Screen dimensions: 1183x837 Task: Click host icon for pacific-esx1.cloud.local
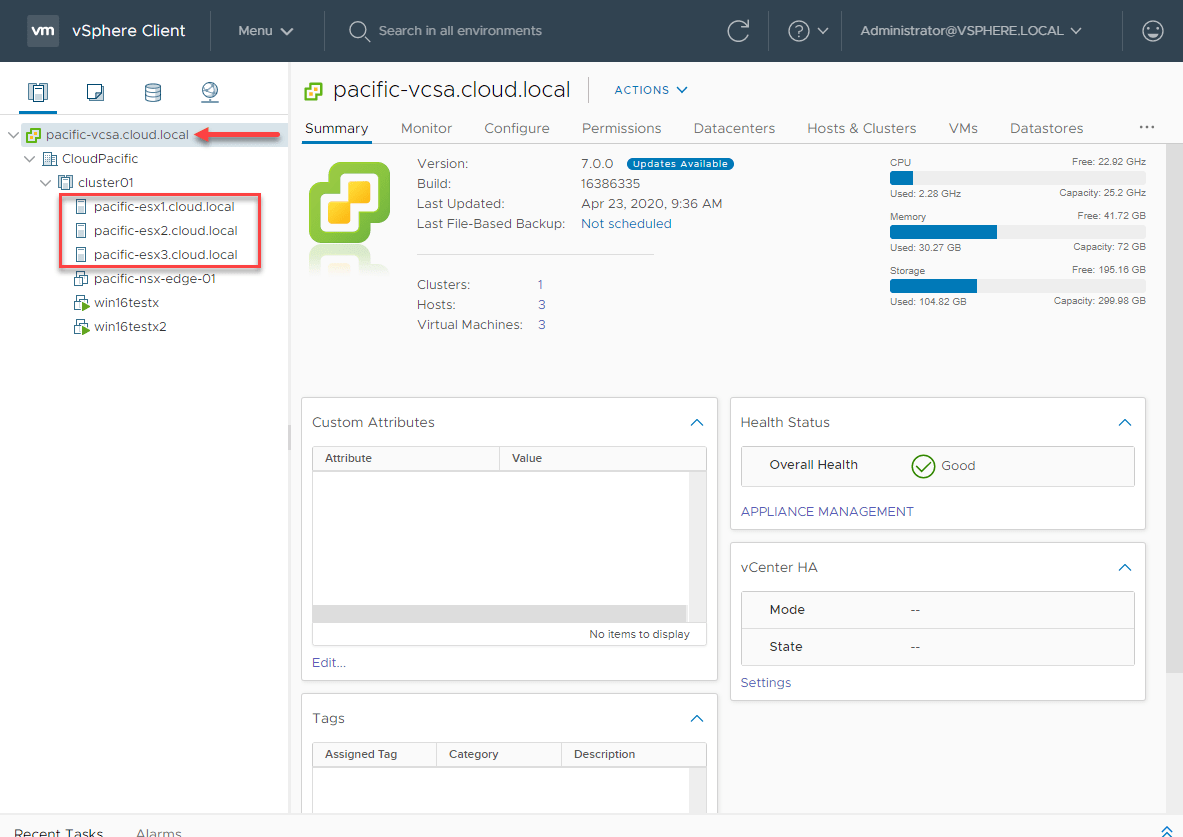[81, 207]
